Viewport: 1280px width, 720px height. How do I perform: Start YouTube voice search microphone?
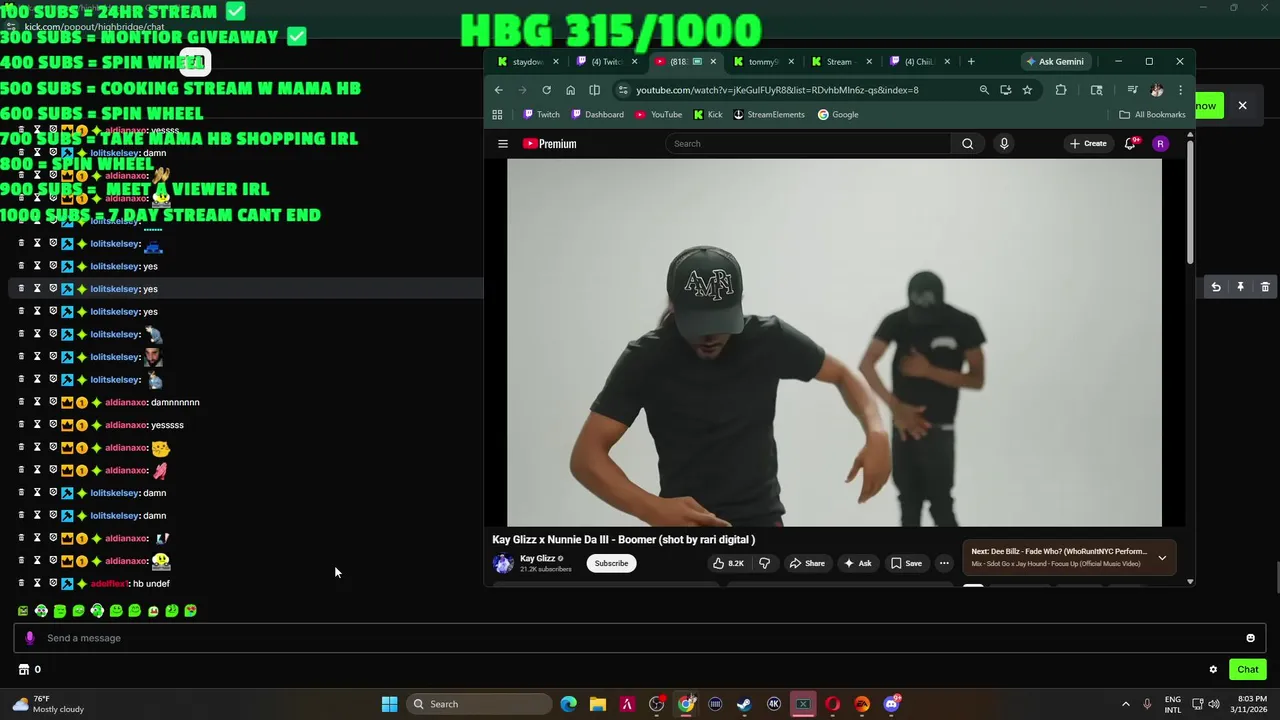tap(1004, 144)
